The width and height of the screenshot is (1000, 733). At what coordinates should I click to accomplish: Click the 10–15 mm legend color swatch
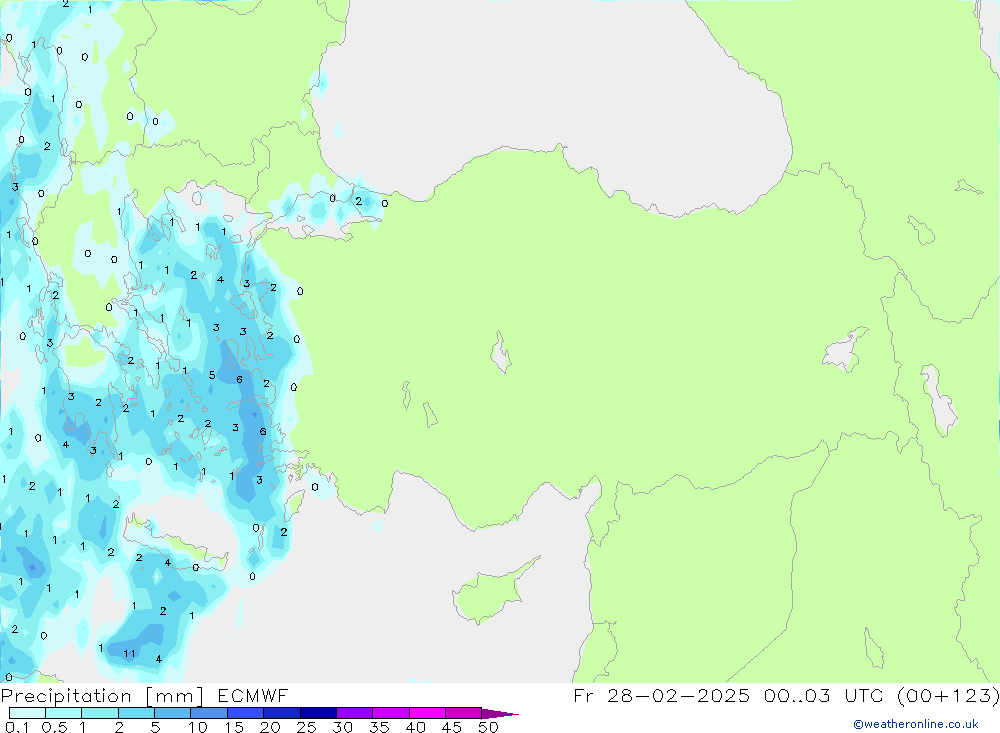[x=209, y=713]
